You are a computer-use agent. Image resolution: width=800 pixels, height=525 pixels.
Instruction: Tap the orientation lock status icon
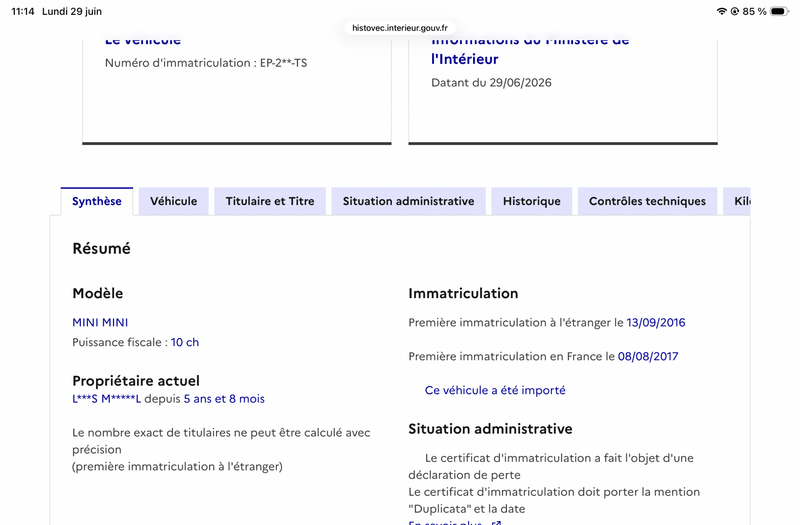click(735, 11)
